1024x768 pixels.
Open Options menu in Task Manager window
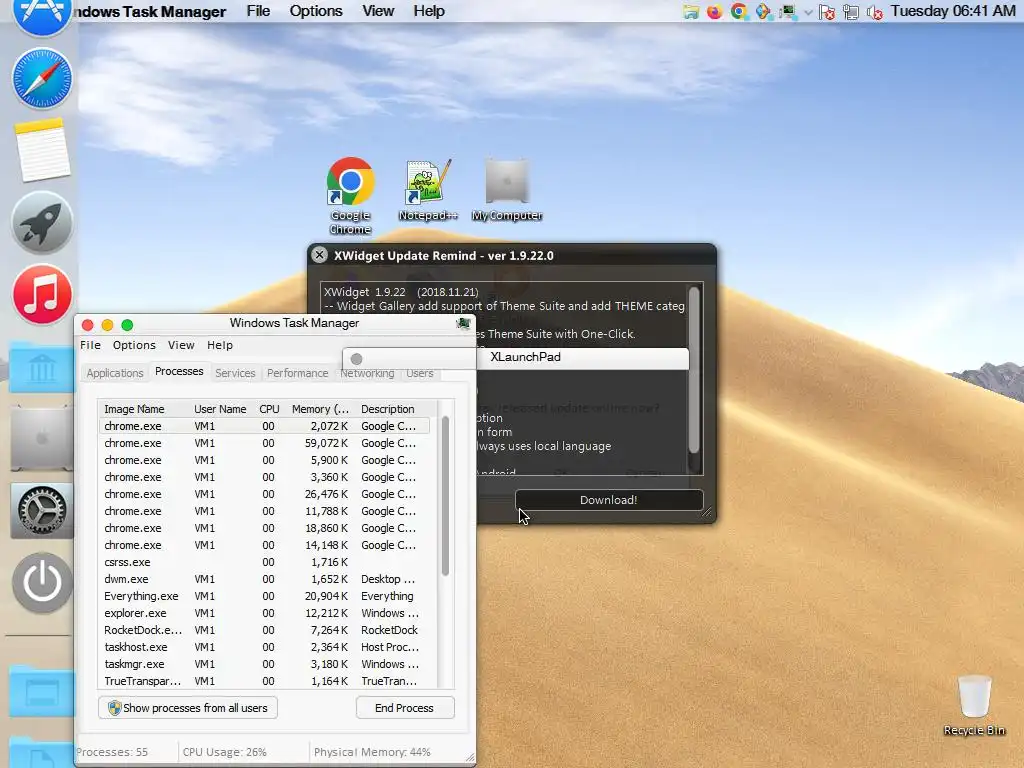coord(134,345)
